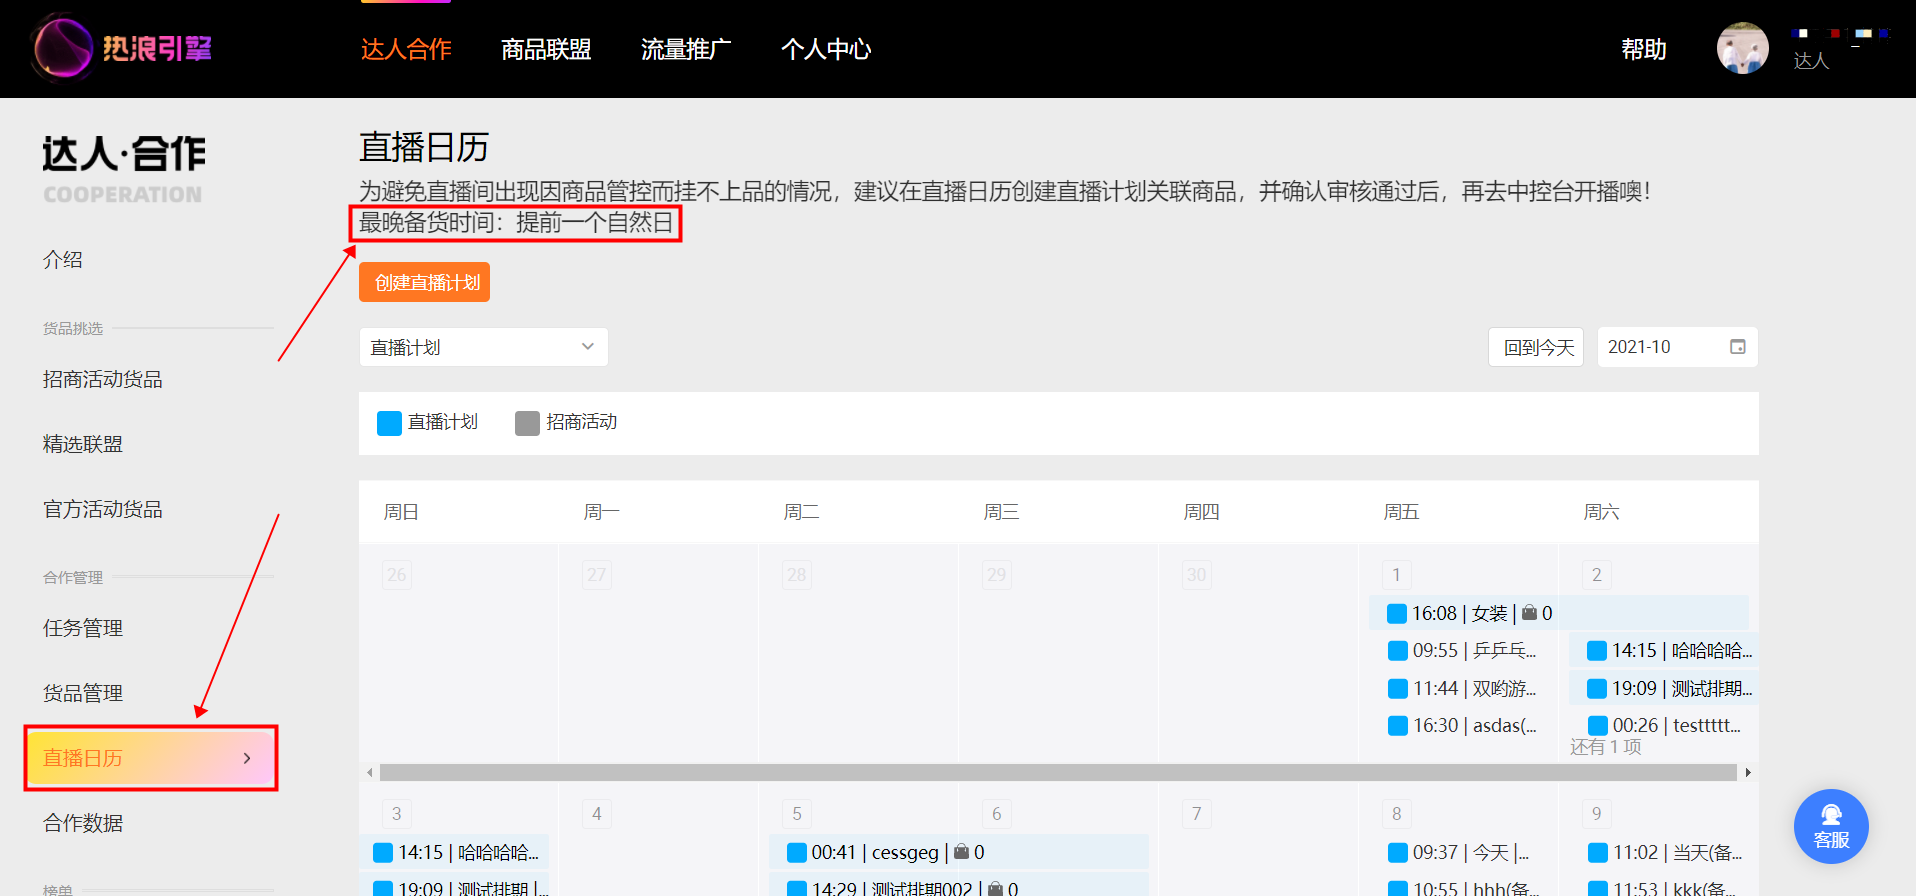Click shopping bag icon on 00:41 cessgeg entry

961,852
